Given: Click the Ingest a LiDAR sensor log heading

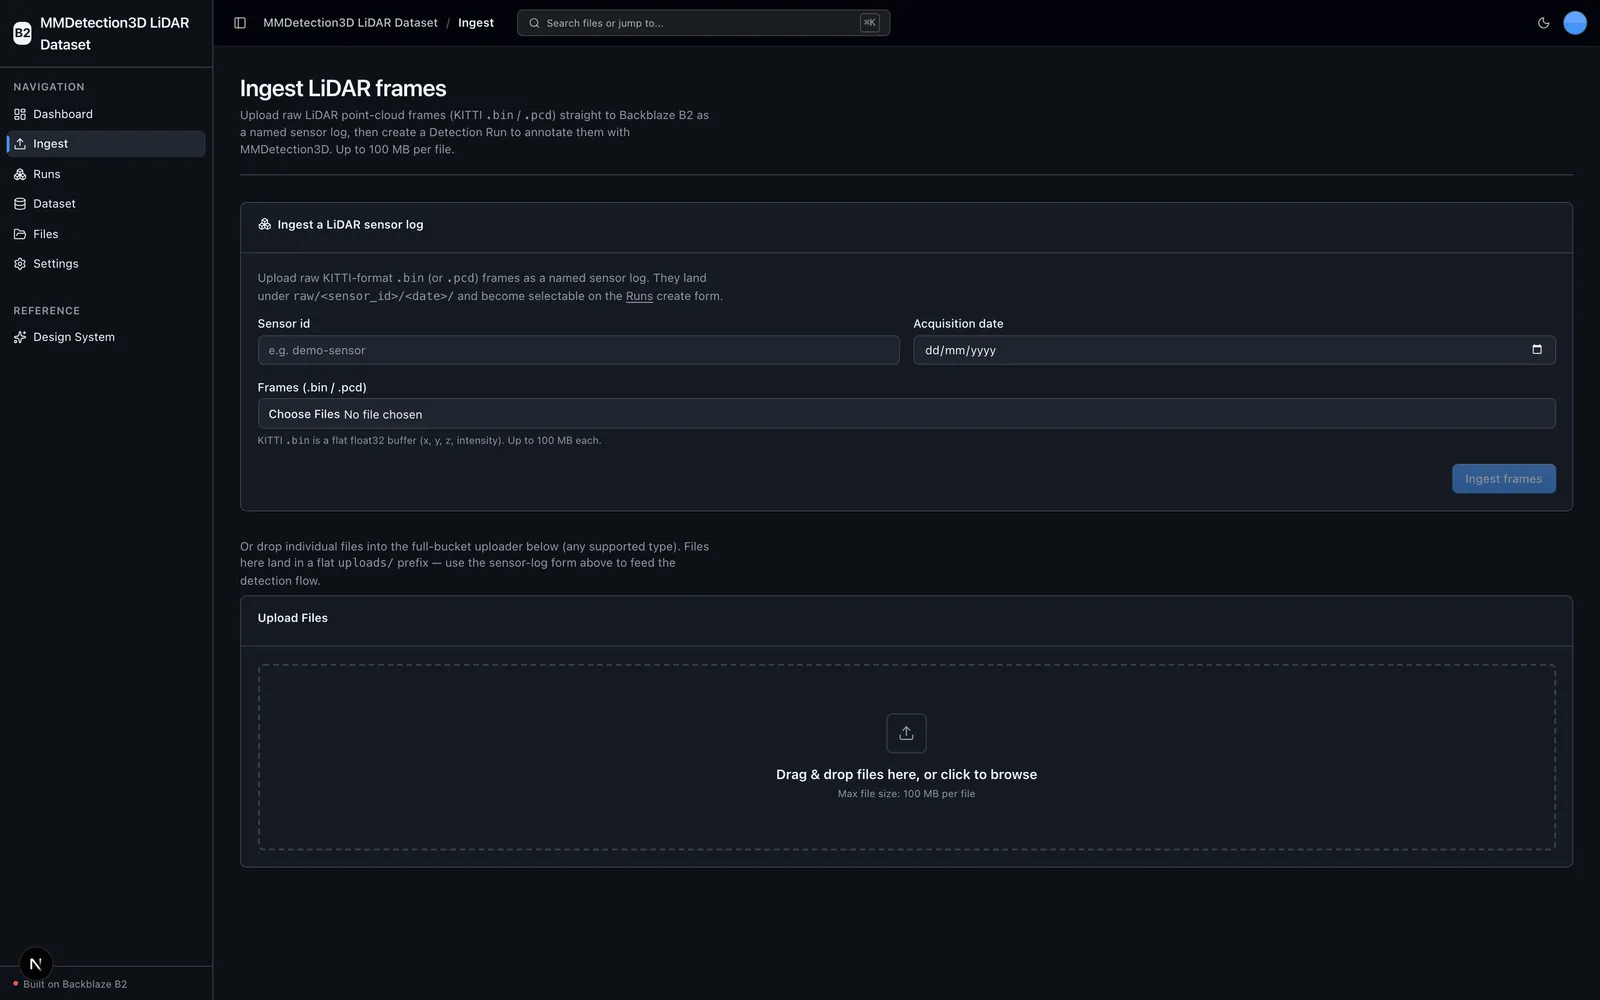Looking at the screenshot, I should point(350,225).
